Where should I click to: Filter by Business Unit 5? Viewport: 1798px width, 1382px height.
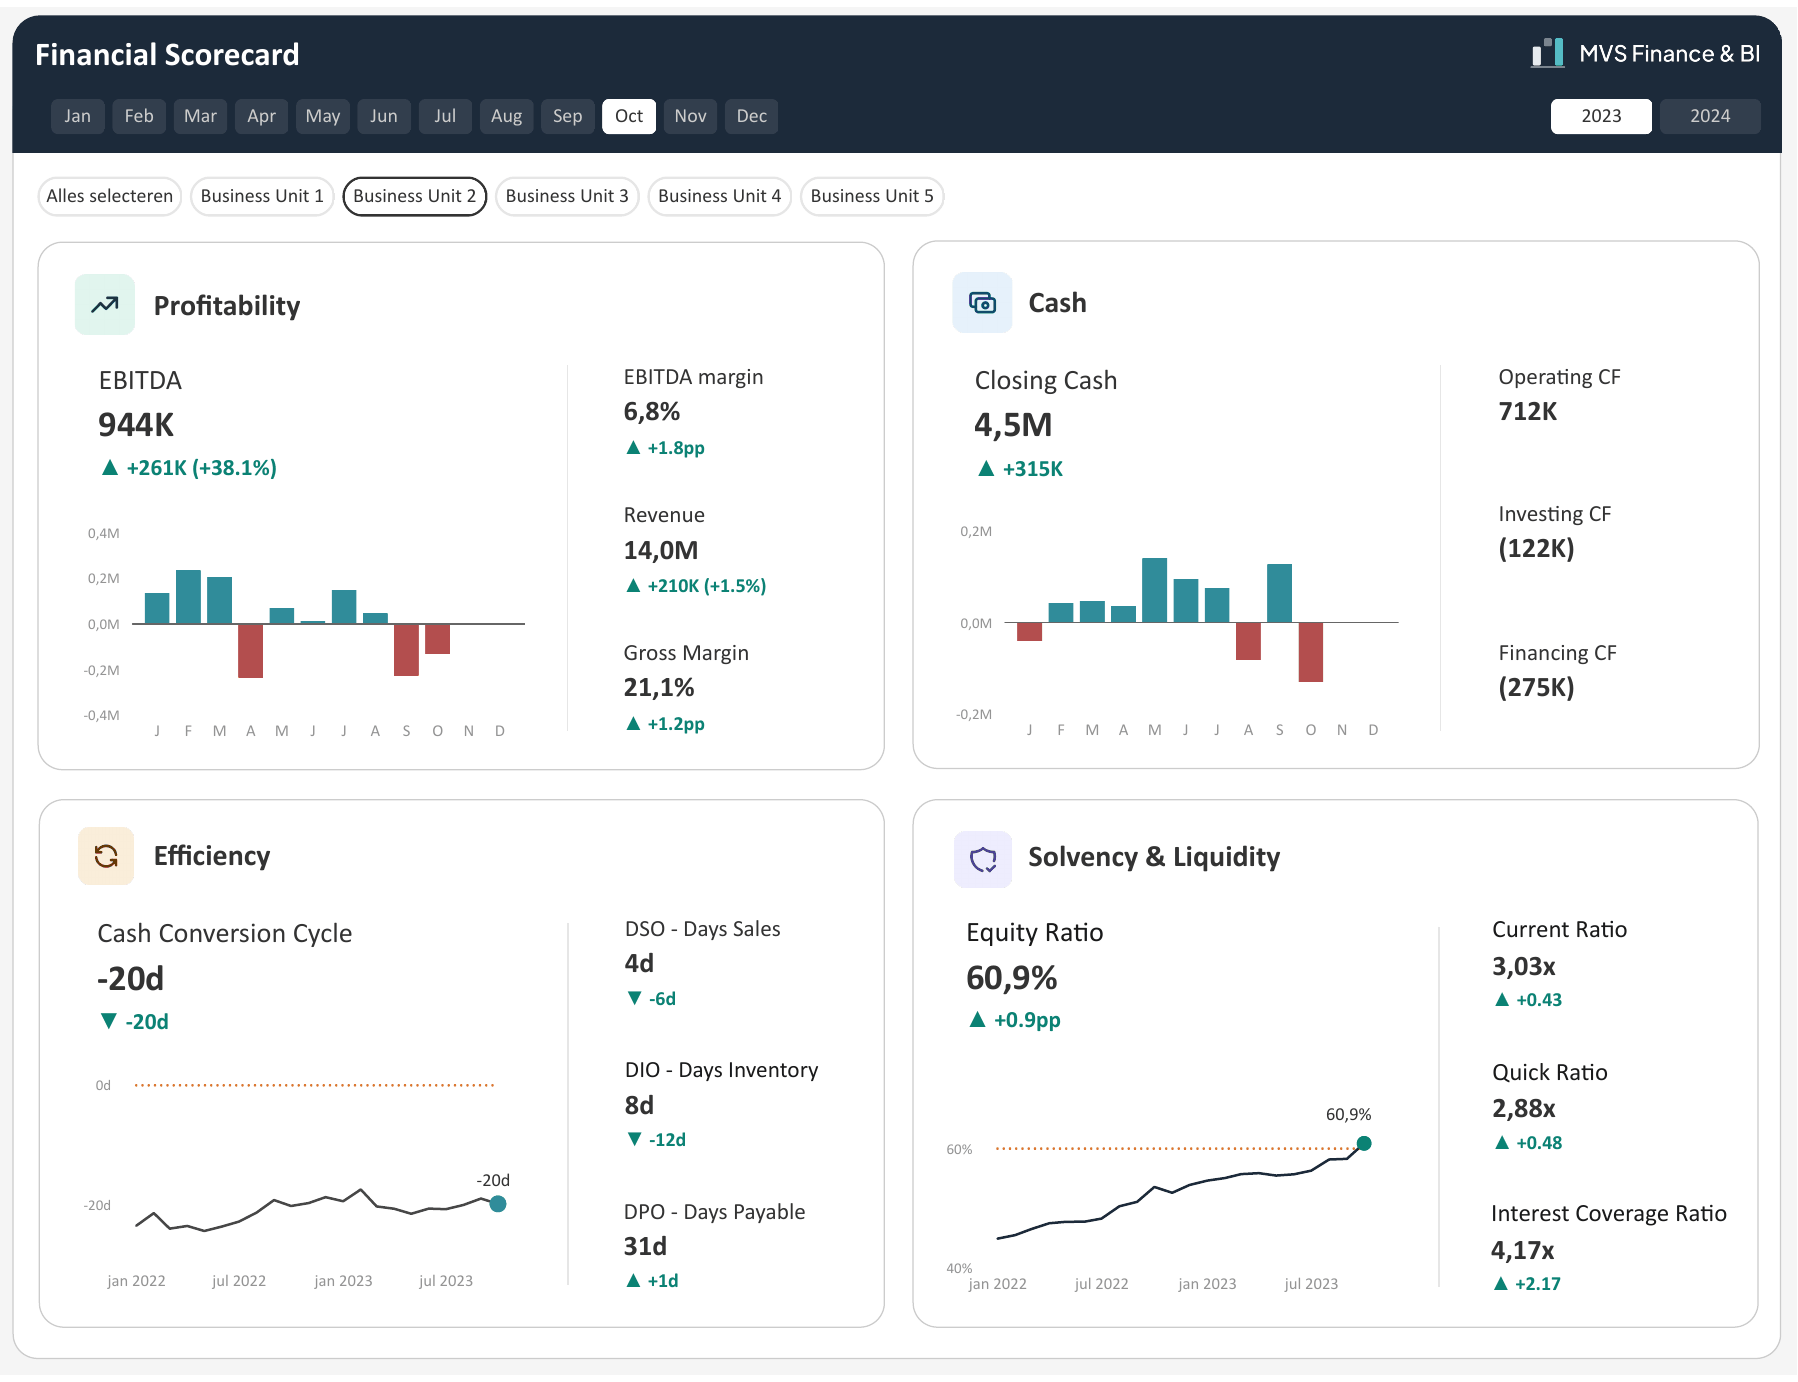(x=872, y=196)
